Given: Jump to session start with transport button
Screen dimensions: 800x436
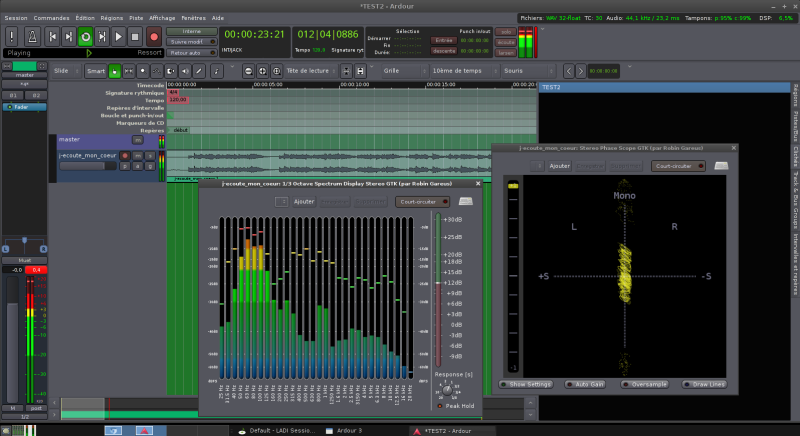Looking at the screenshot, I should tap(51, 37).
